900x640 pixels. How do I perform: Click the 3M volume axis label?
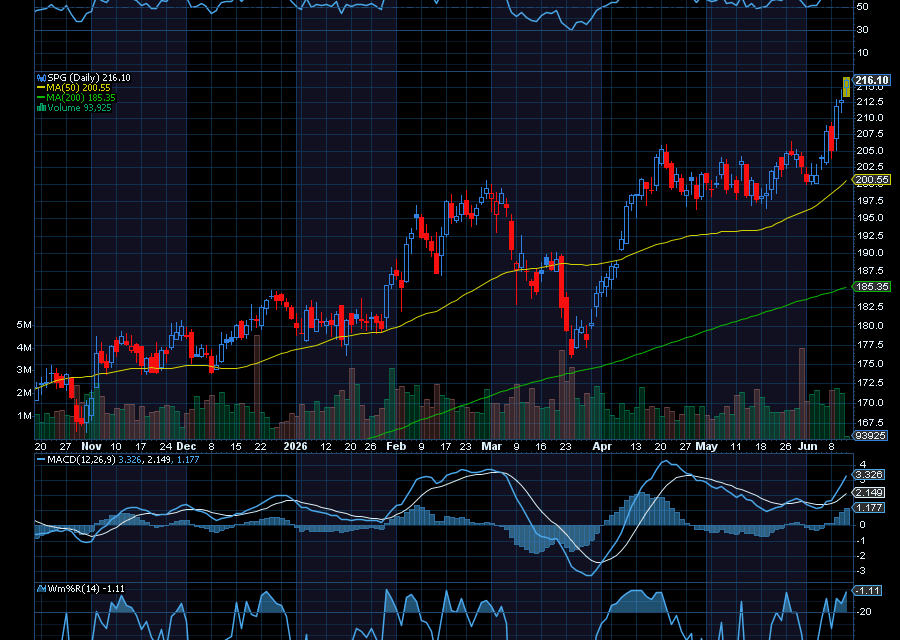pyautogui.click(x=24, y=370)
